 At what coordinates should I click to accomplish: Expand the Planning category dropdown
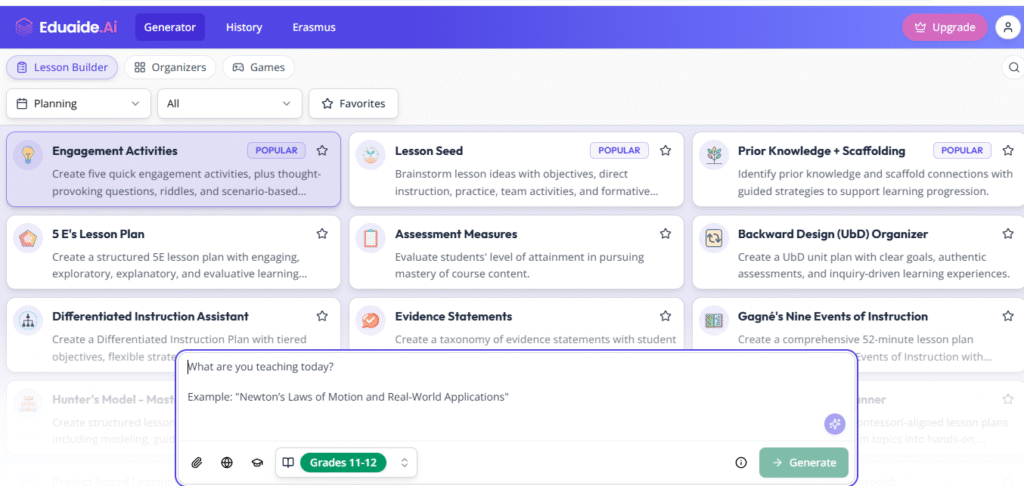[x=78, y=103]
